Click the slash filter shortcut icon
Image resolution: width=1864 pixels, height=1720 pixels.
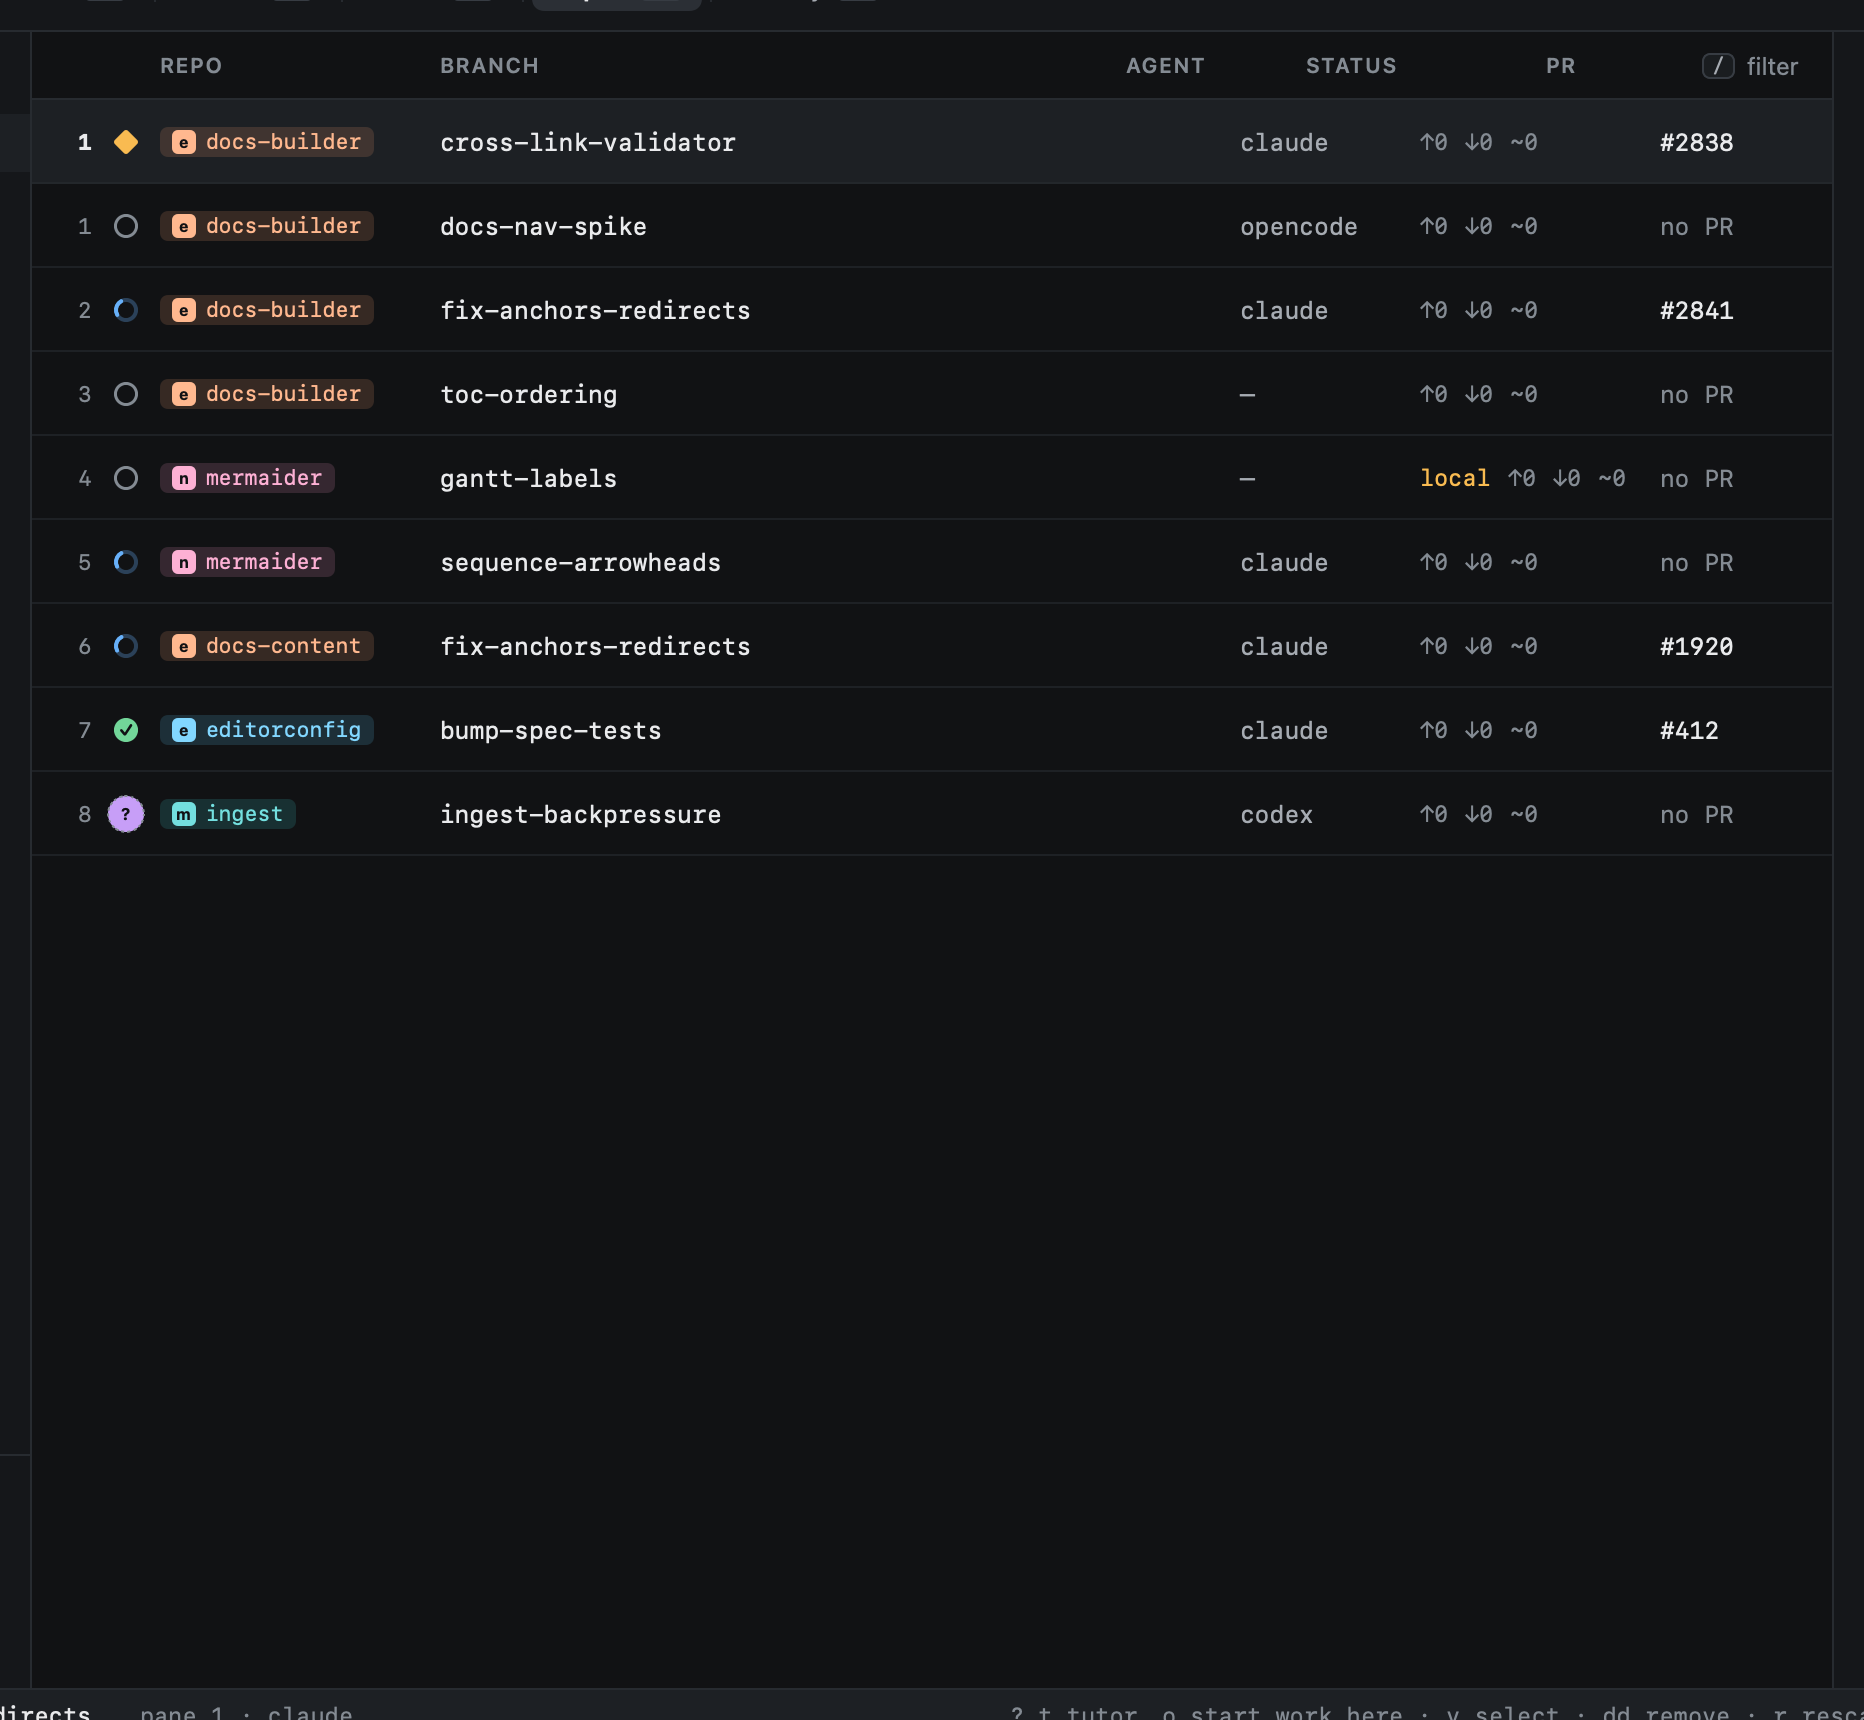[x=1718, y=66]
